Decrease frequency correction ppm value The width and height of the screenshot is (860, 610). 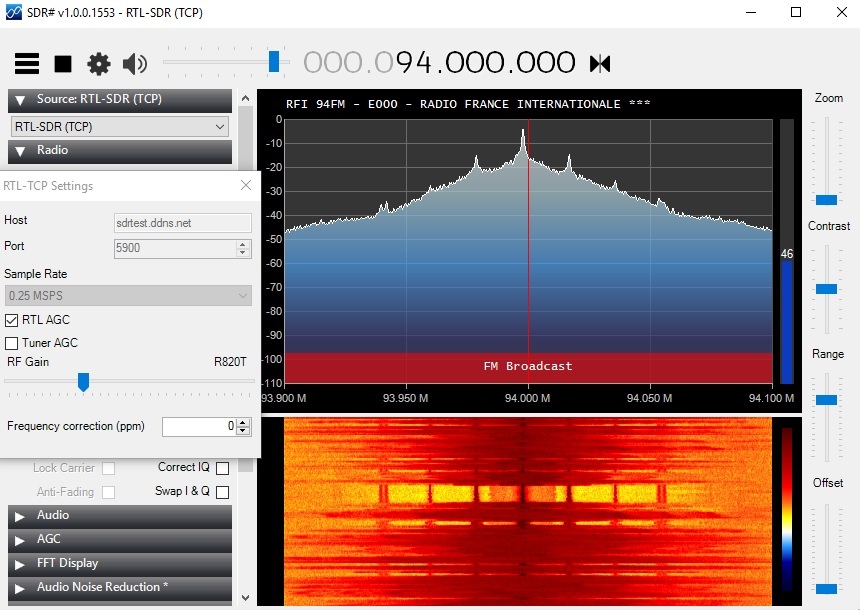point(242,431)
